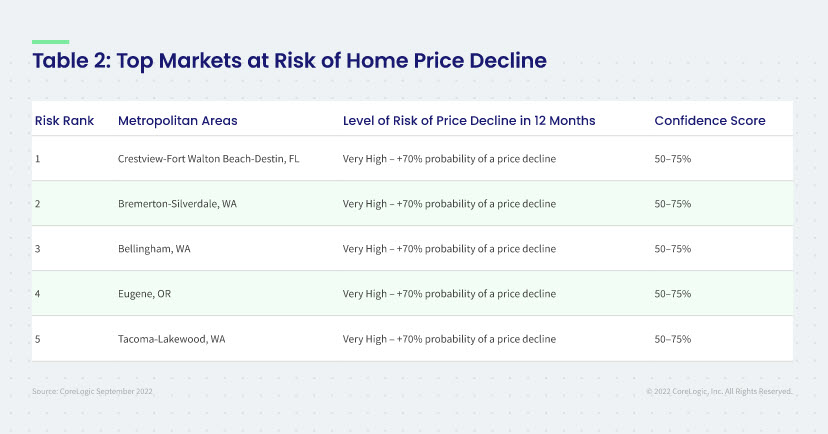
Task: Click the confidence score in Bremerton row
Action: pos(673,204)
